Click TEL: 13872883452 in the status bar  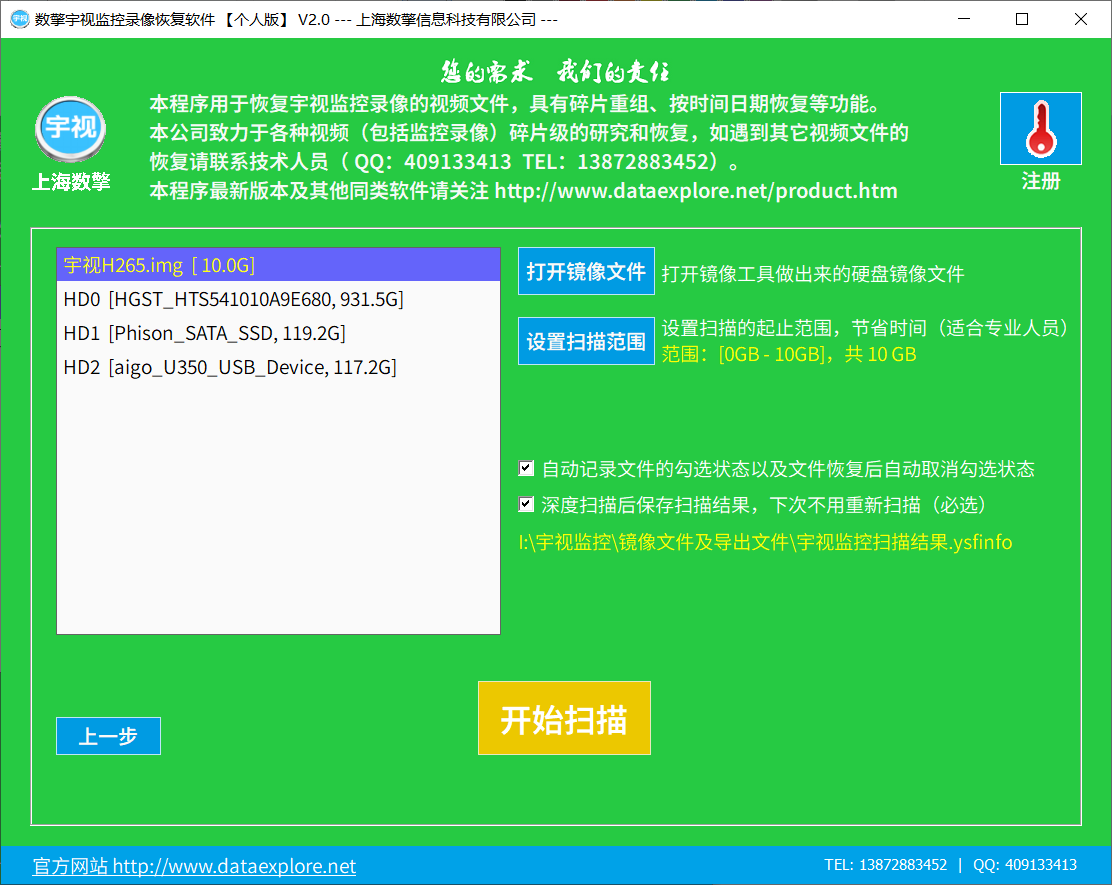tap(885, 865)
